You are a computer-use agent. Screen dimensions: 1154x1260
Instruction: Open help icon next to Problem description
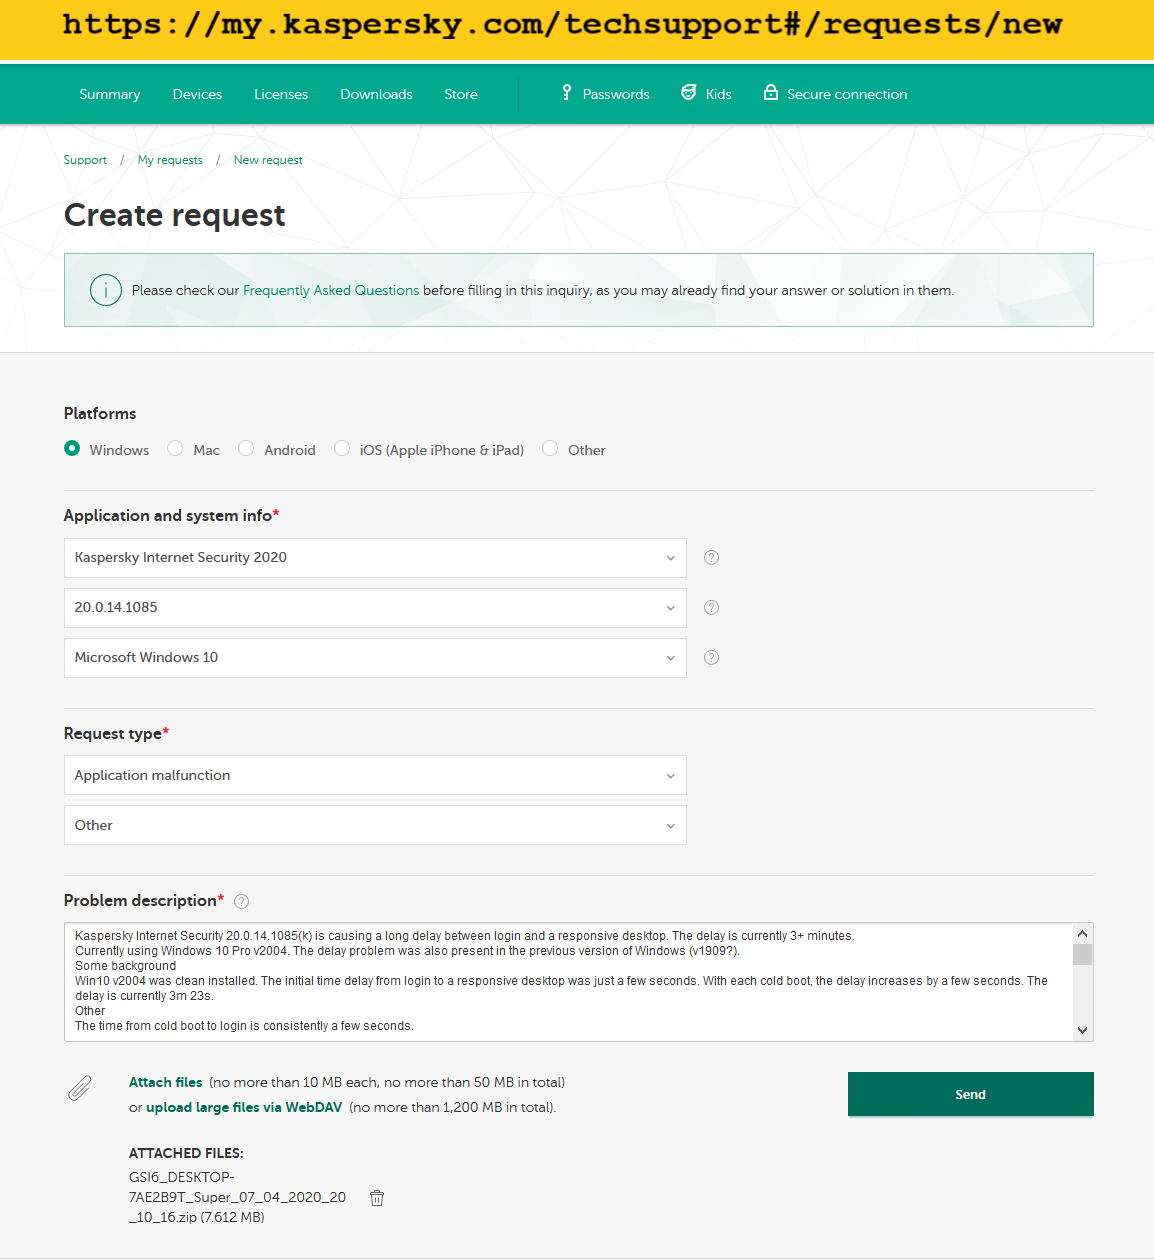[x=241, y=902]
